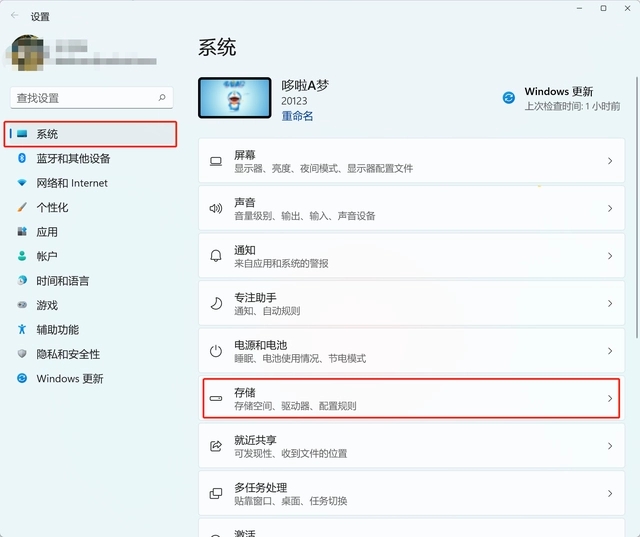Open 专注助手 via its right chevron
Viewport: 640px width, 537px height.
pos(610,304)
